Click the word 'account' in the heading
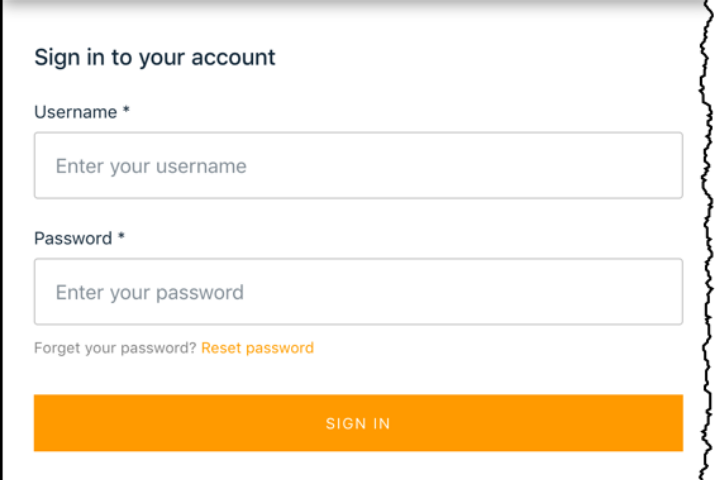 tap(236, 57)
